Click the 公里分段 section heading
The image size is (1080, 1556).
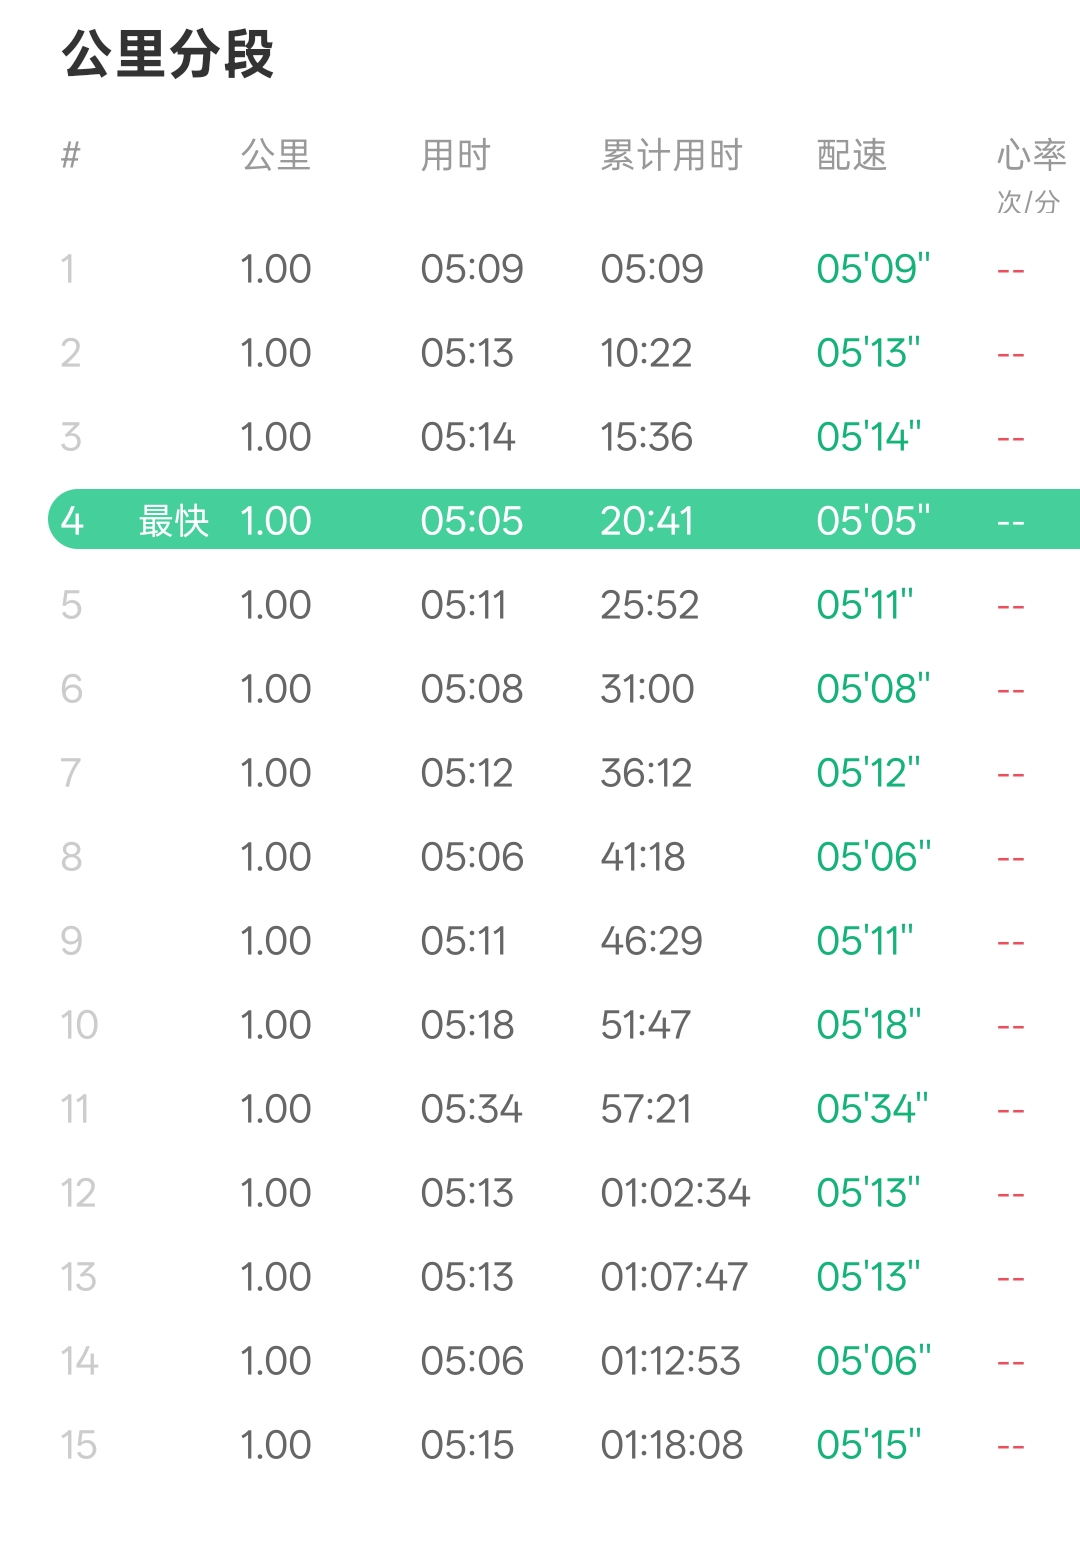(167, 54)
